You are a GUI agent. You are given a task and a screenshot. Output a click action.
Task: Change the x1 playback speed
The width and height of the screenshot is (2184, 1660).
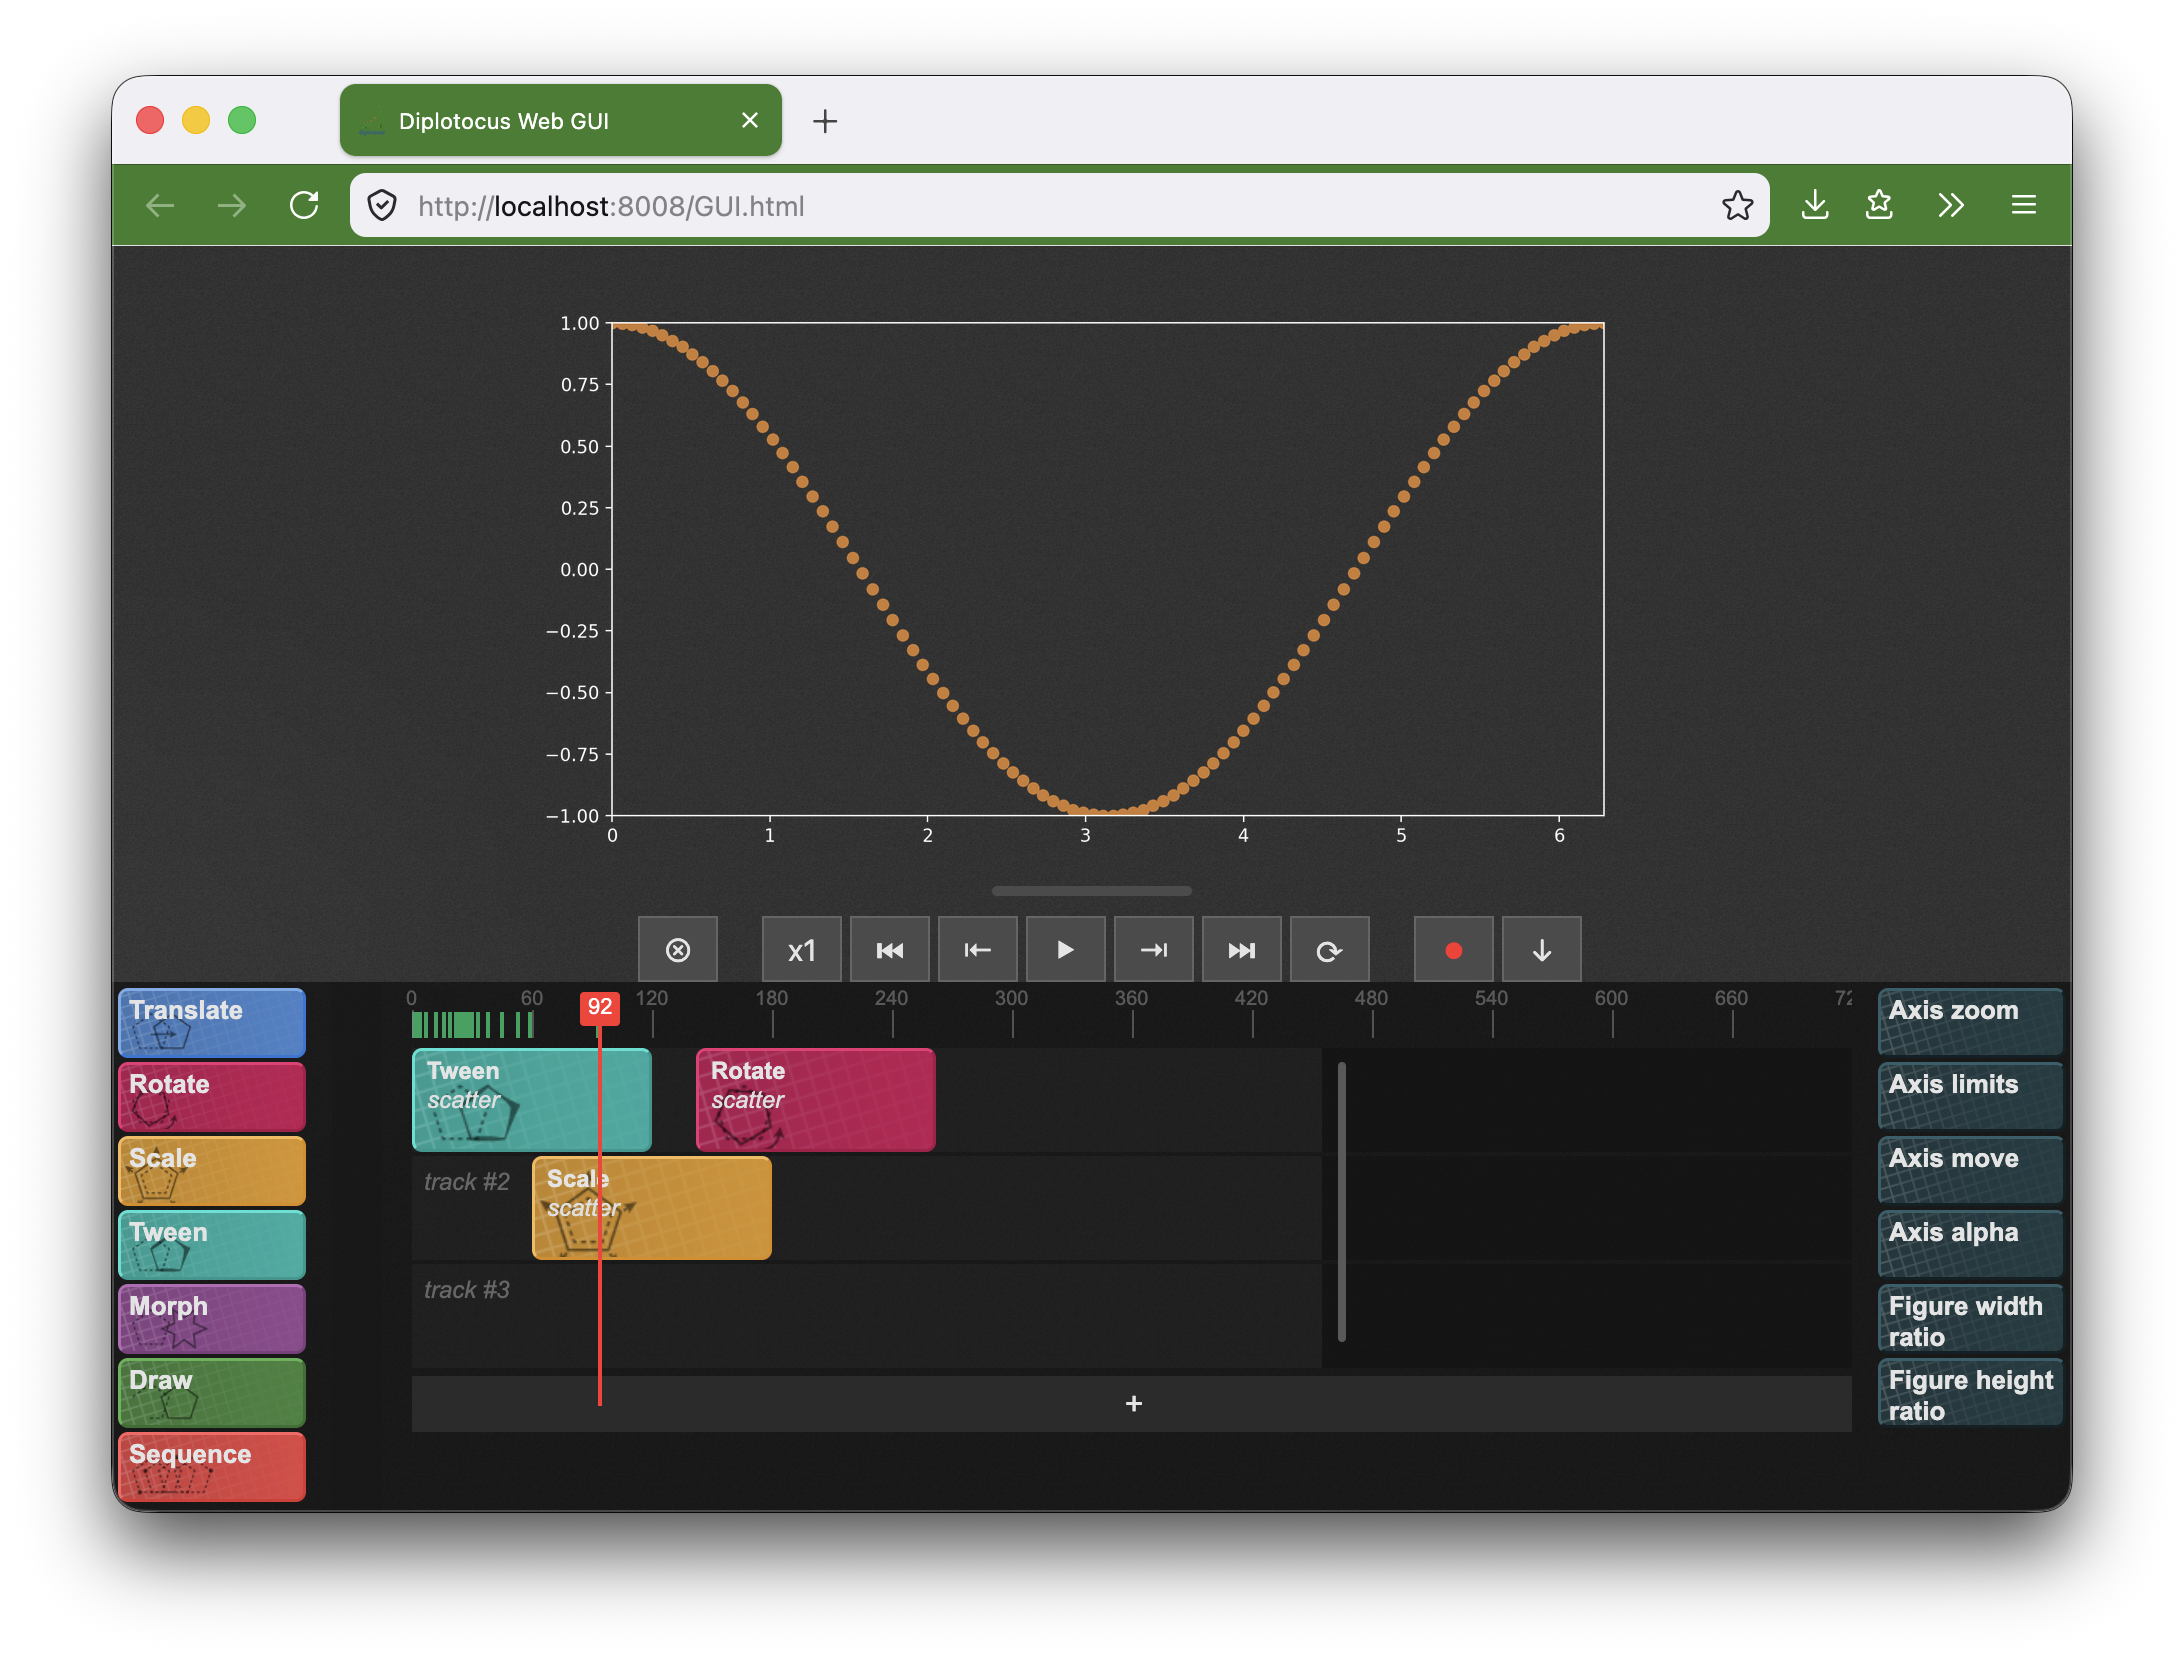pos(801,950)
